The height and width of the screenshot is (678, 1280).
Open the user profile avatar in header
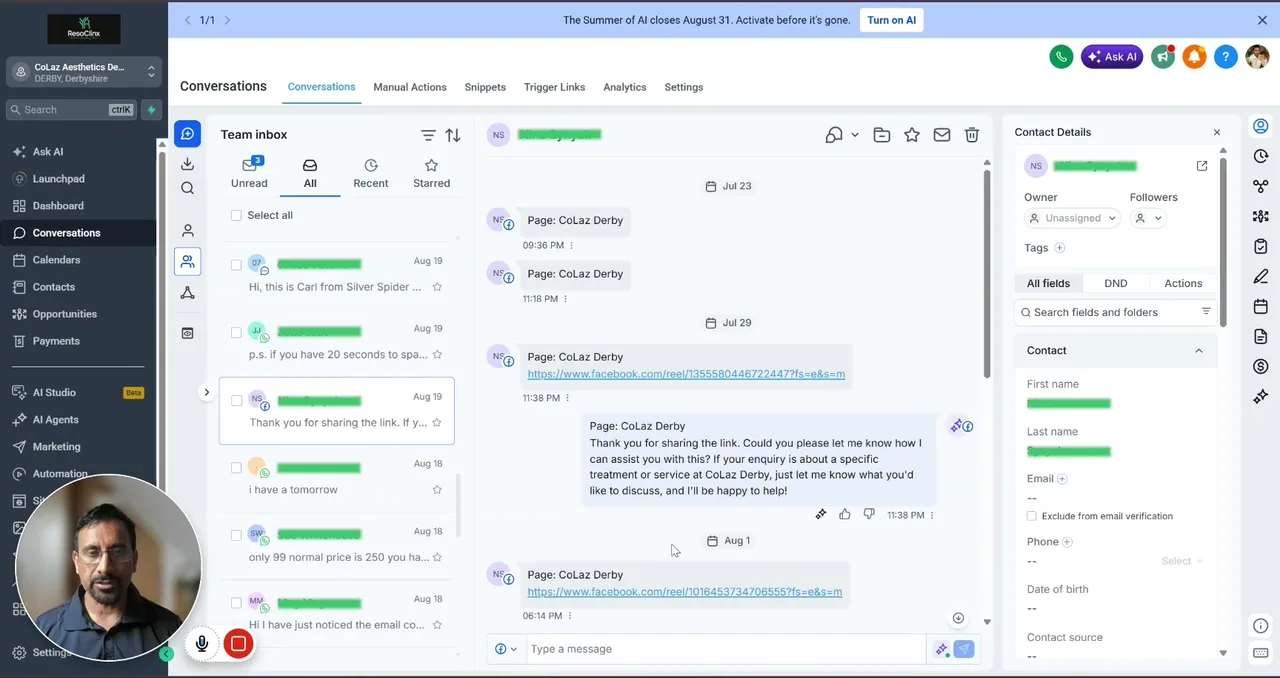click(x=1257, y=57)
